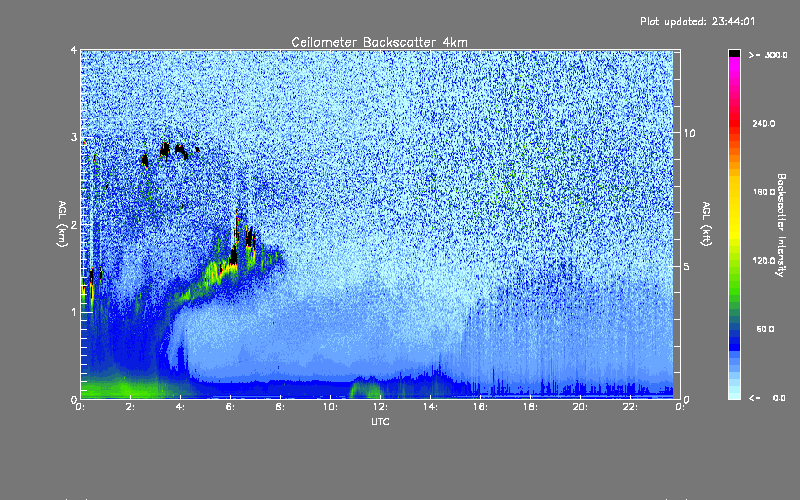The height and width of the screenshot is (500, 800).
Task: Click the colorbar value '120.0'
Action: (x=764, y=260)
